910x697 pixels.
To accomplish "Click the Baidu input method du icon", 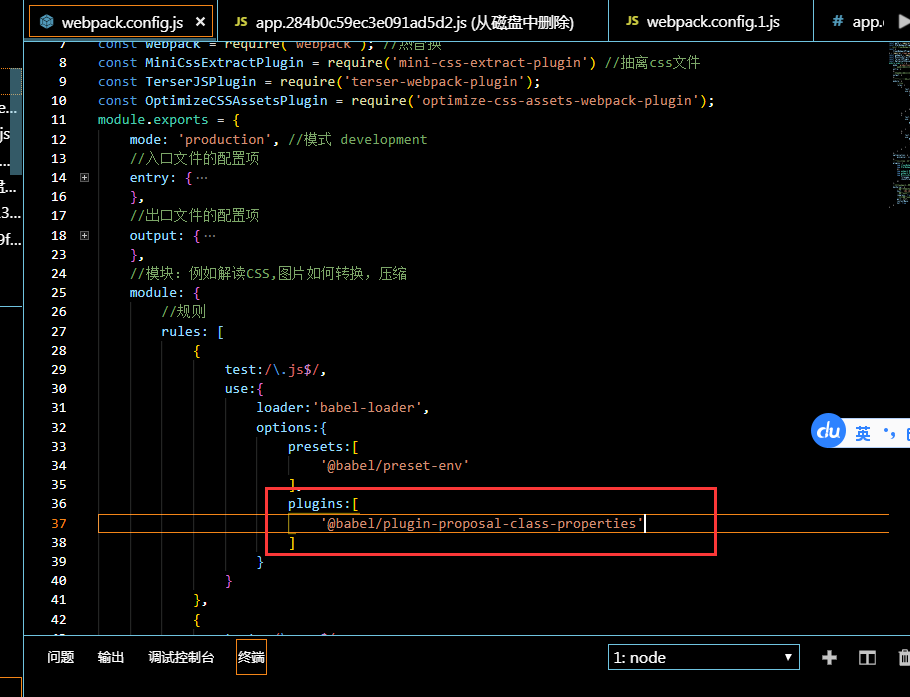I will click(x=828, y=431).
